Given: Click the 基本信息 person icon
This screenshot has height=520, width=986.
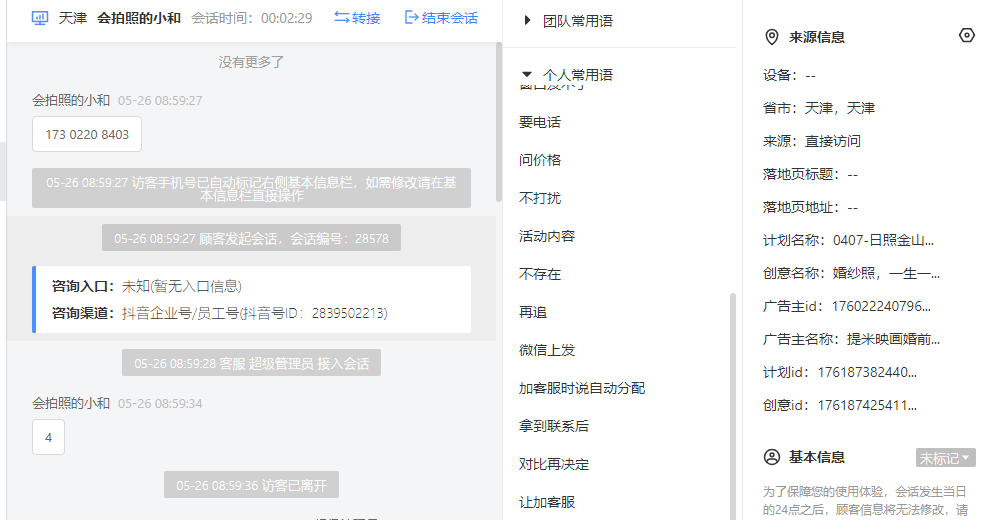Looking at the screenshot, I should coord(772,457).
